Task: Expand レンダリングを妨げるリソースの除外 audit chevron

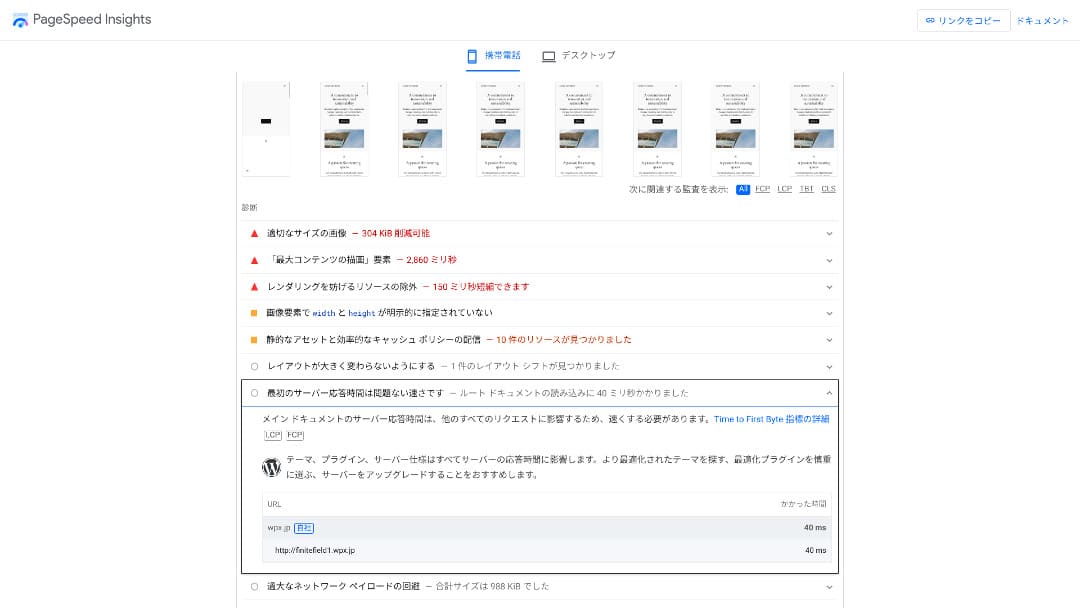Action: [x=829, y=287]
